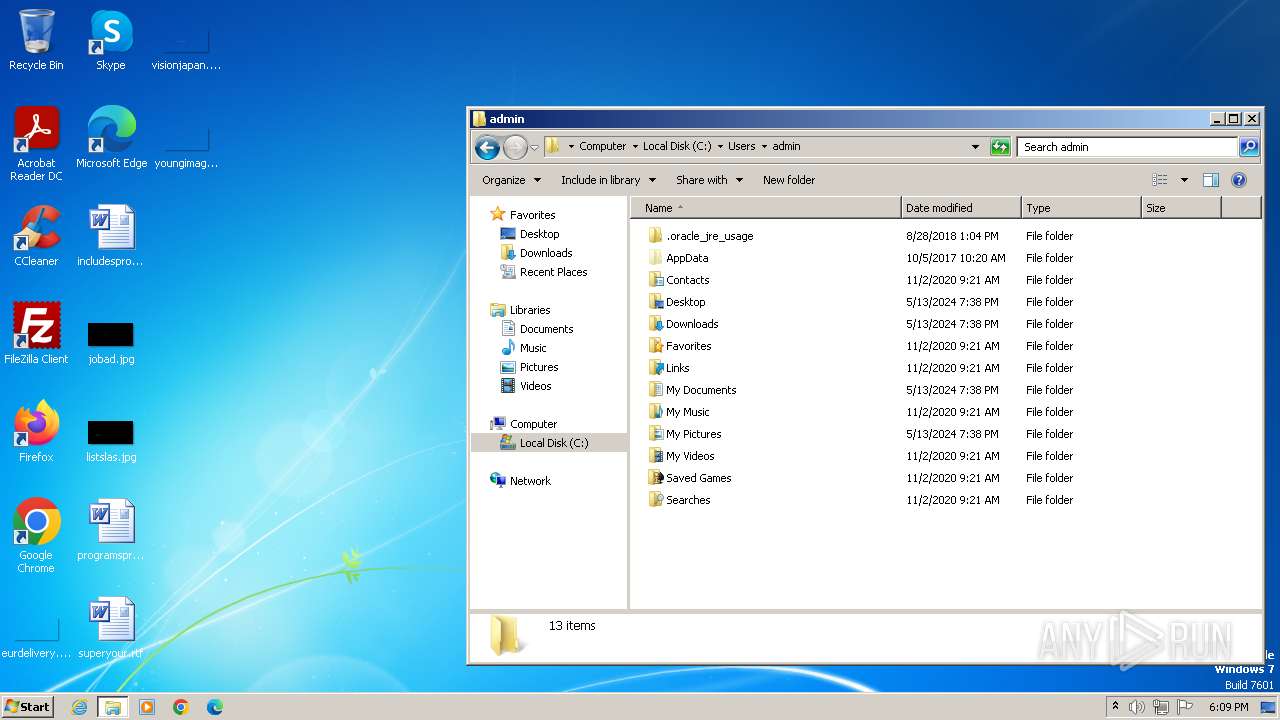Refresh the admin folder view
Image resolution: width=1280 pixels, height=720 pixels.
(x=1000, y=147)
